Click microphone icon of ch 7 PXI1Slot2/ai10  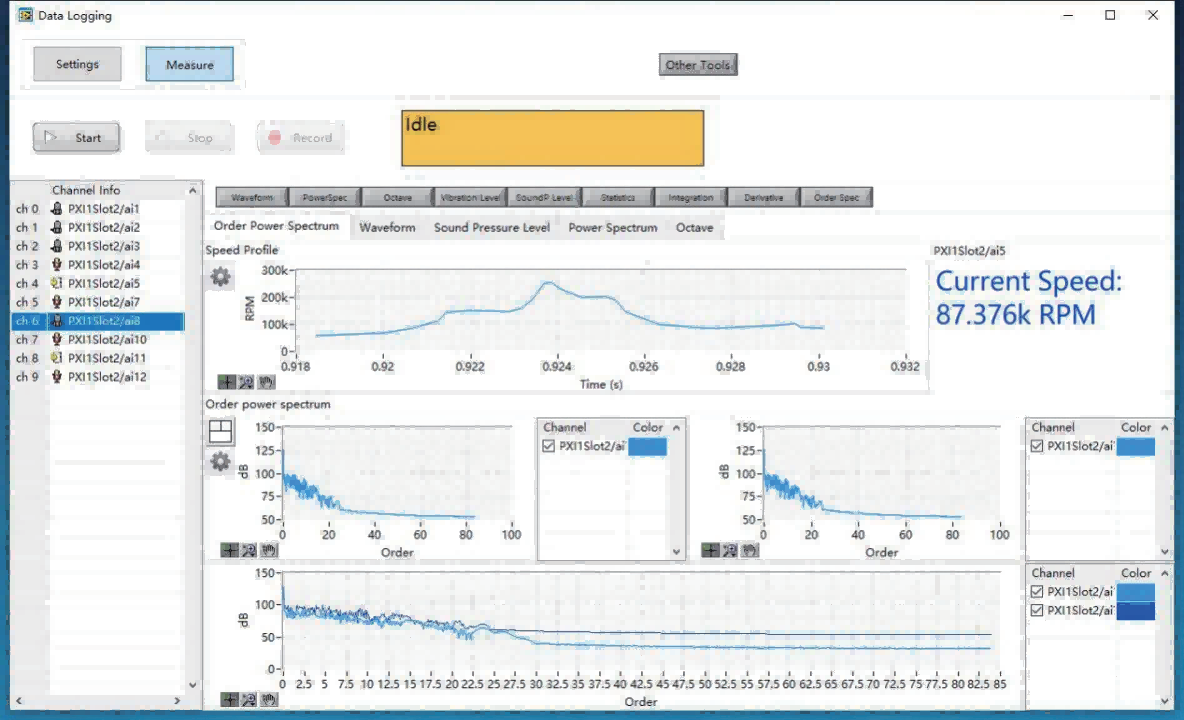pos(57,340)
